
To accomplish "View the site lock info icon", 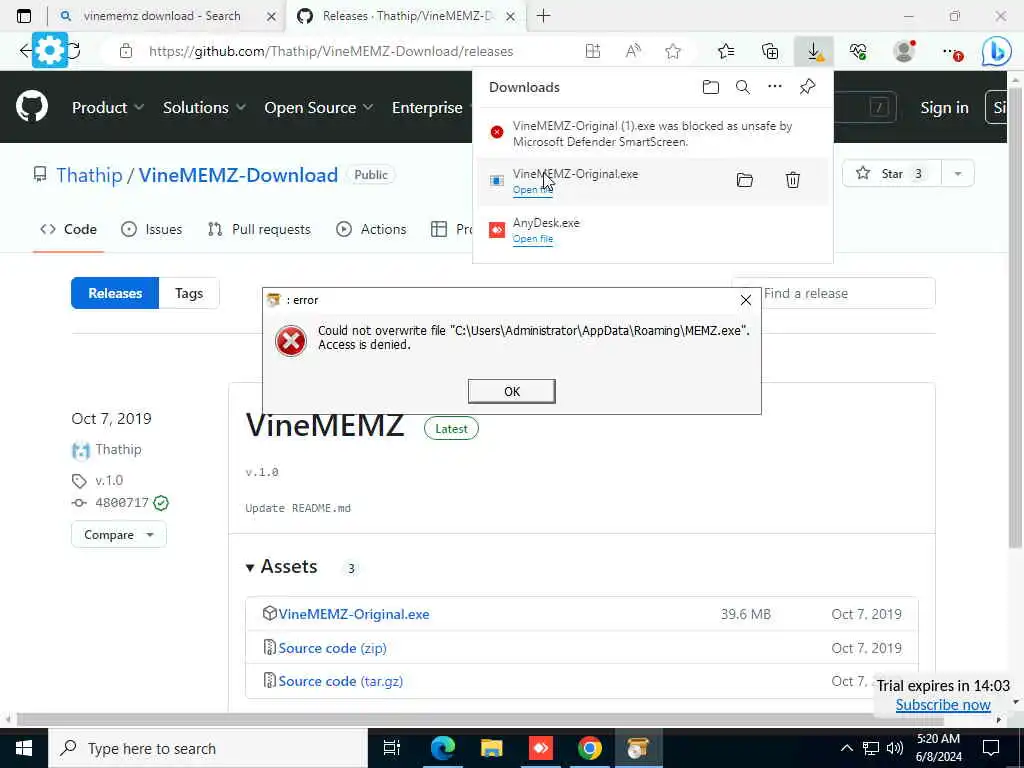I will 126,52.
